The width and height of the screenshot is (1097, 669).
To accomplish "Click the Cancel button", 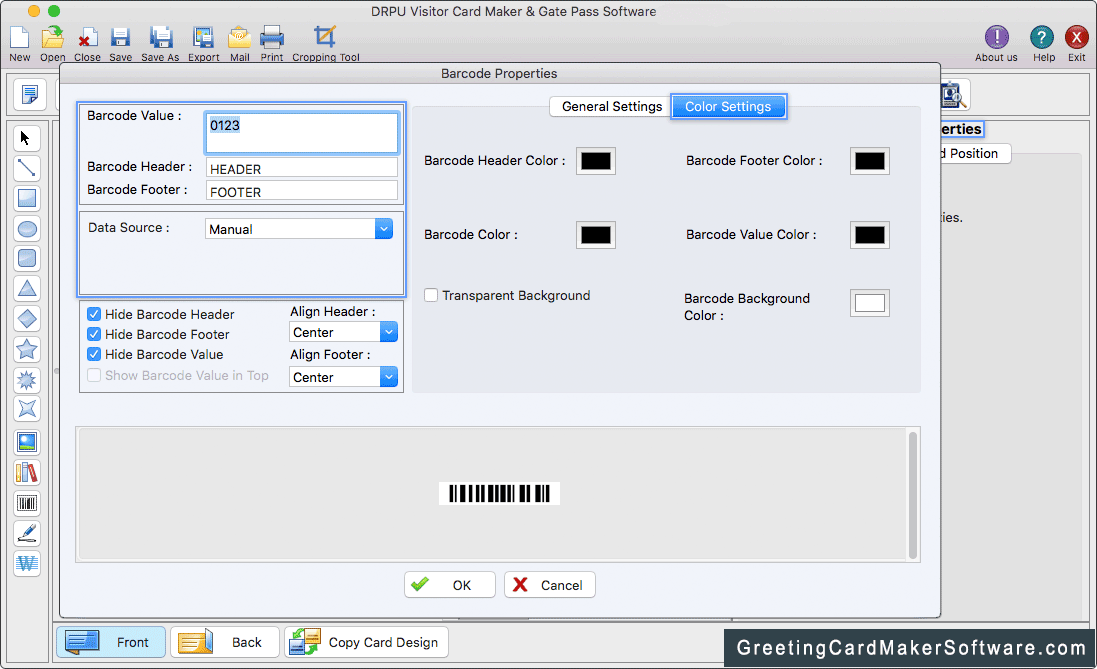I will click(549, 585).
